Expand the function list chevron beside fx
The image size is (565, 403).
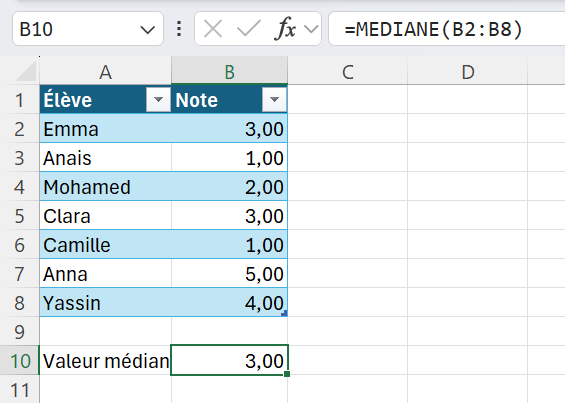pyautogui.click(x=311, y=29)
